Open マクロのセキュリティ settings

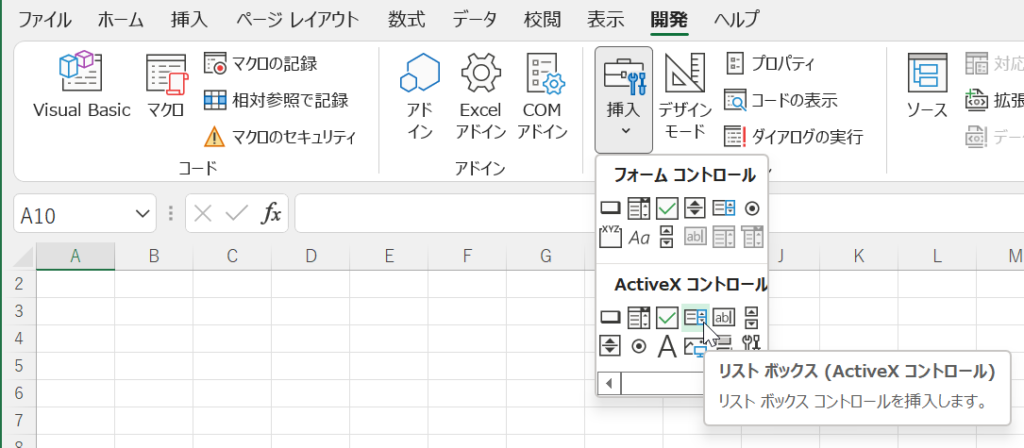coord(280,136)
